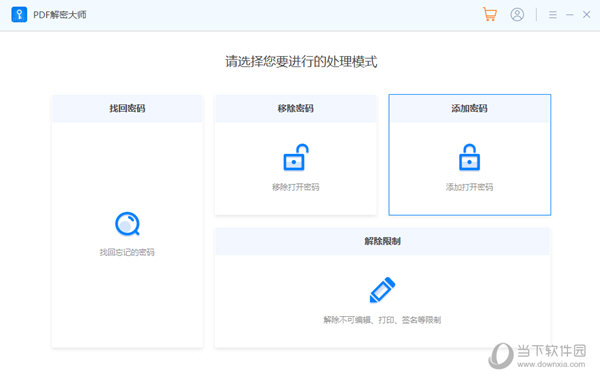600x382 pixels.
Task: Click the 添加打开密码 label
Action: [x=470, y=187]
